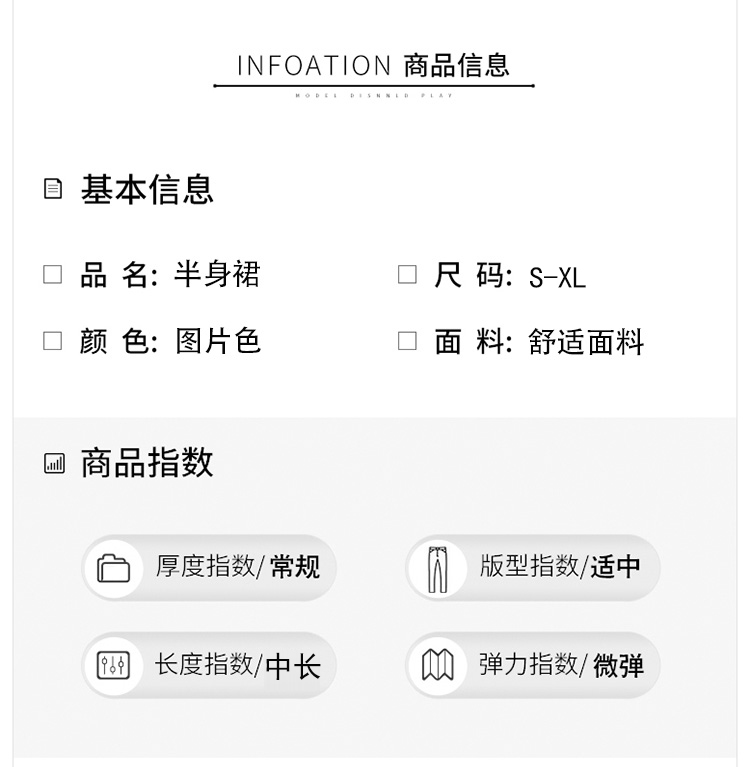Click the 基本信息 section title
The height and width of the screenshot is (767, 750).
[147, 189]
